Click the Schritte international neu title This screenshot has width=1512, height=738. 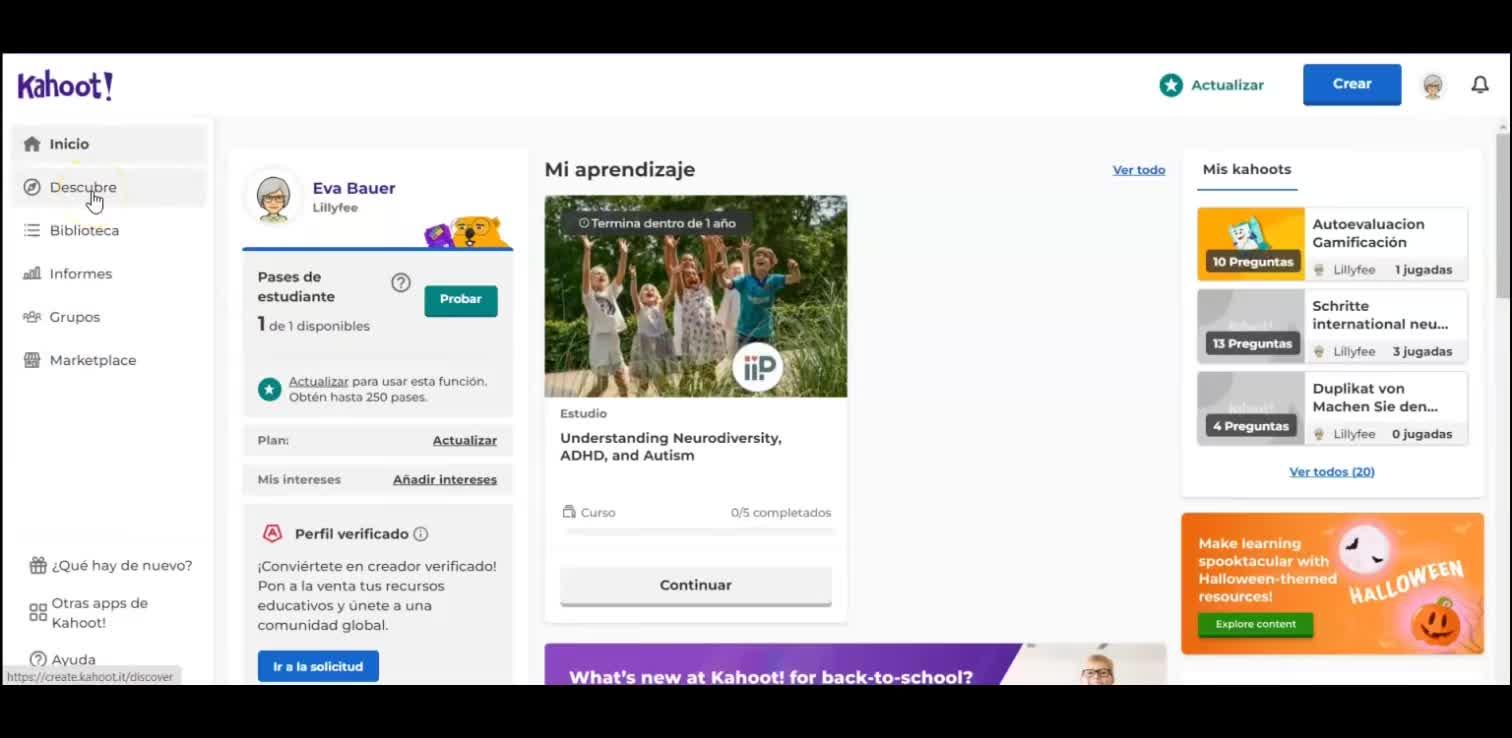pyautogui.click(x=1380, y=315)
